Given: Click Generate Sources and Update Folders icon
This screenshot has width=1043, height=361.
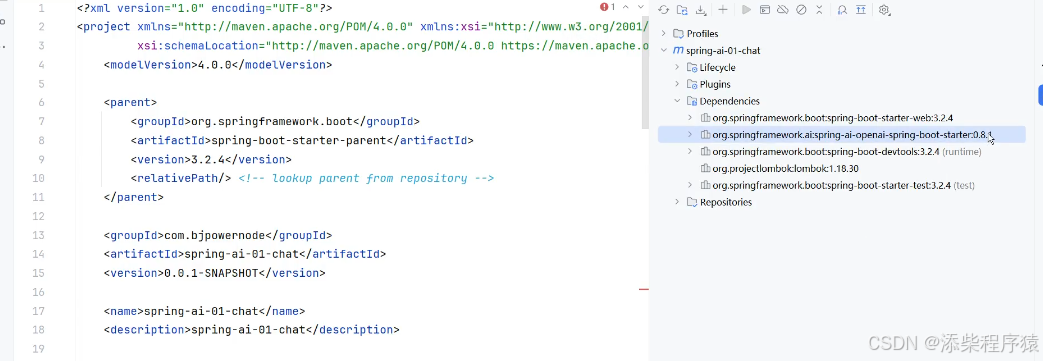Looking at the screenshot, I should click(x=682, y=9).
